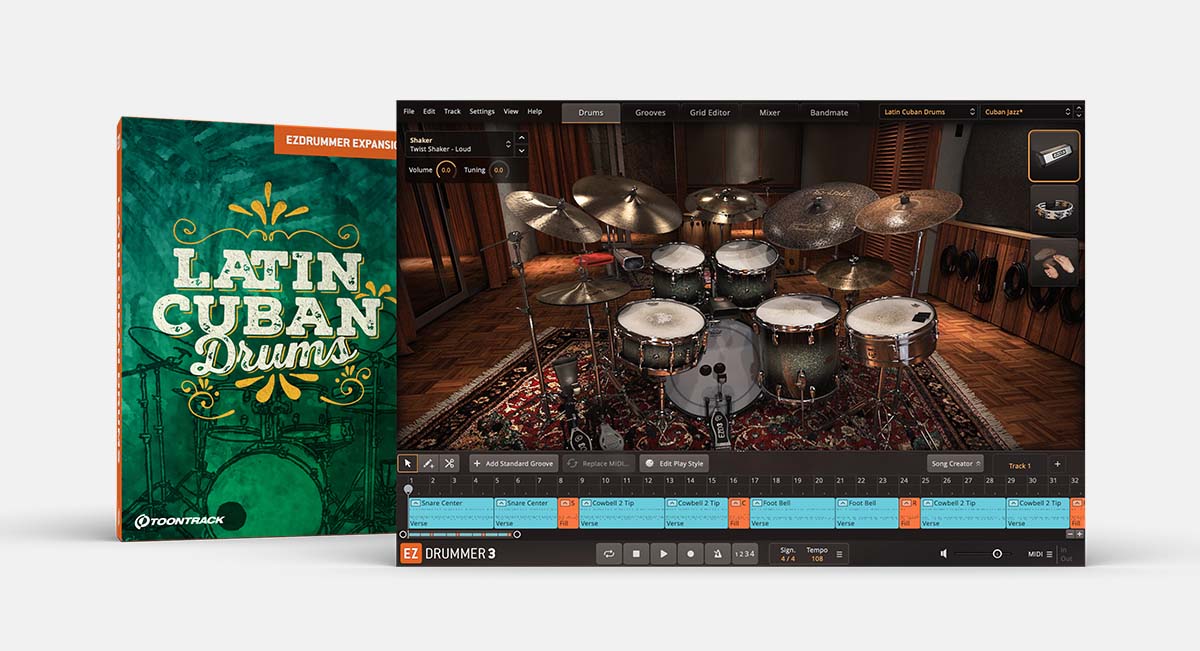Adjust the Volume knob

click(x=446, y=170)
